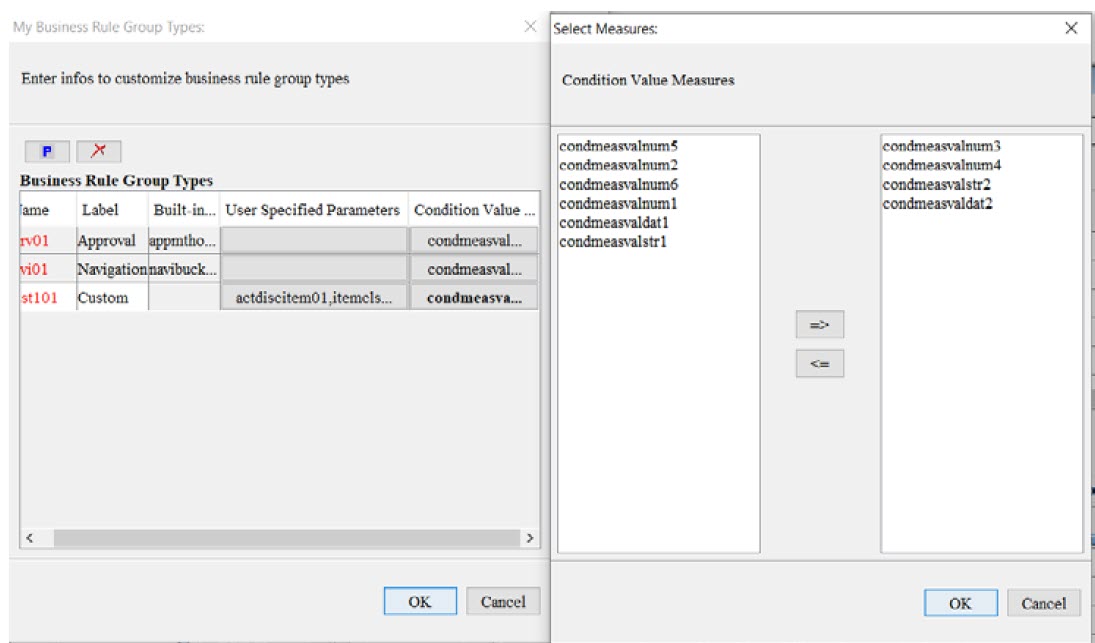1095x643 pixels.
Task: Click the horizontal scrollbar under the table
Action: [x=286, y=538]
